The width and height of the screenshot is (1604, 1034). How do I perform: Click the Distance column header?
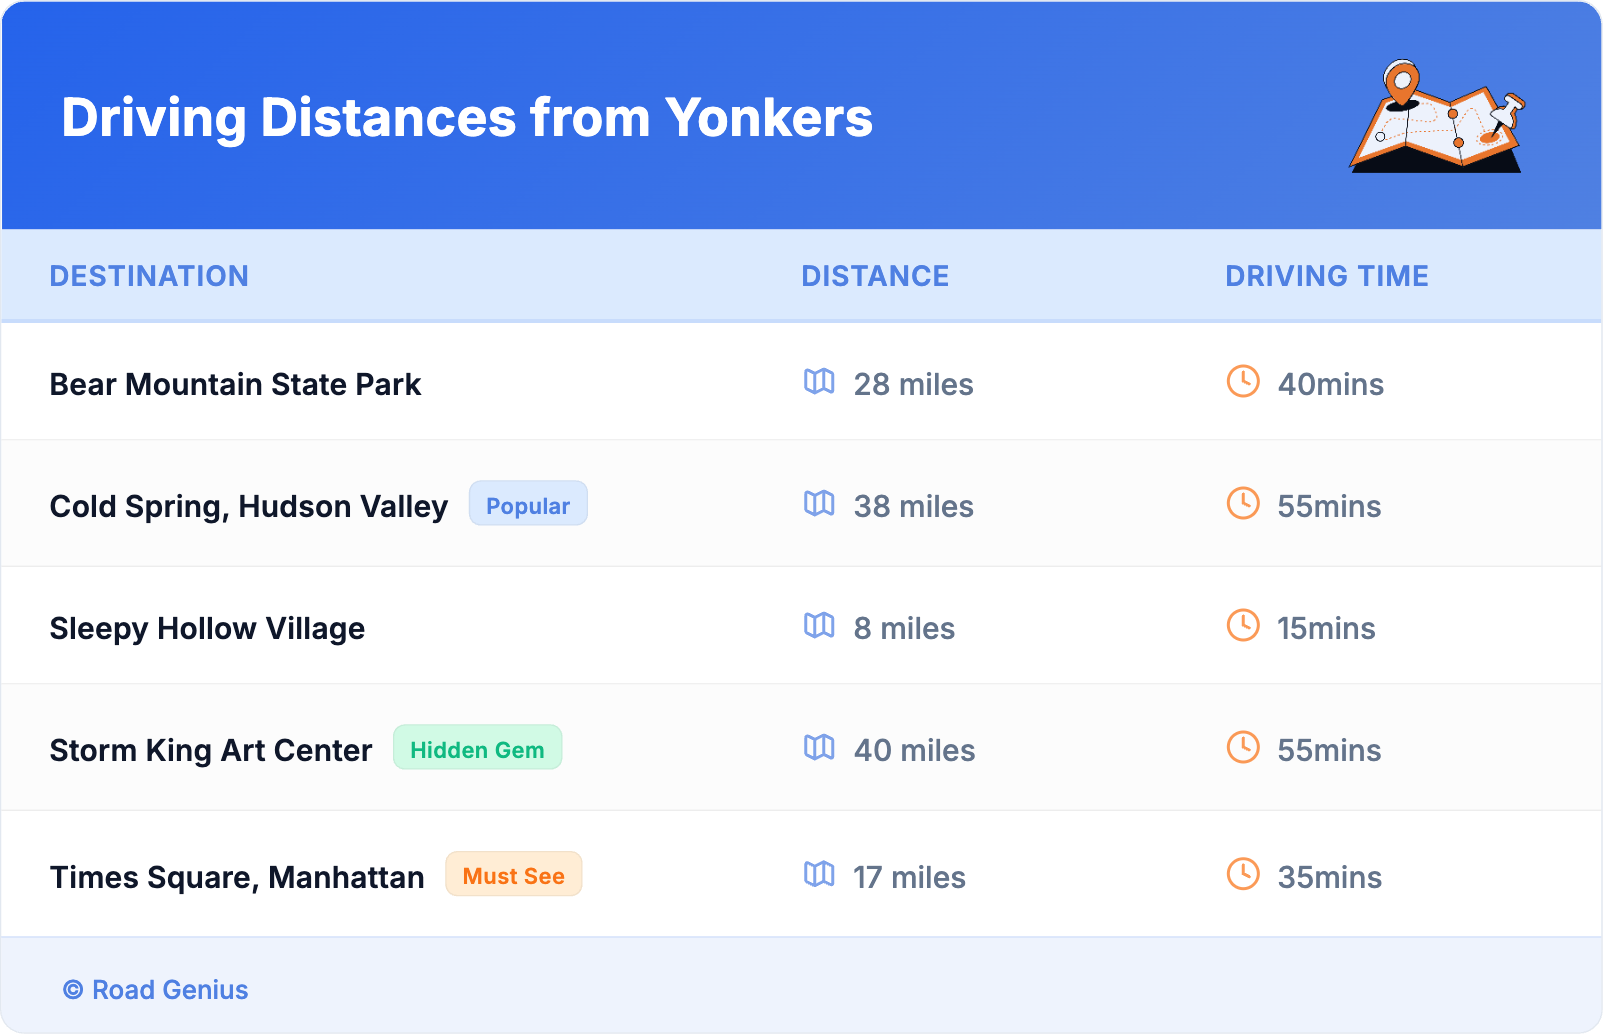click(x=875, y=276)
